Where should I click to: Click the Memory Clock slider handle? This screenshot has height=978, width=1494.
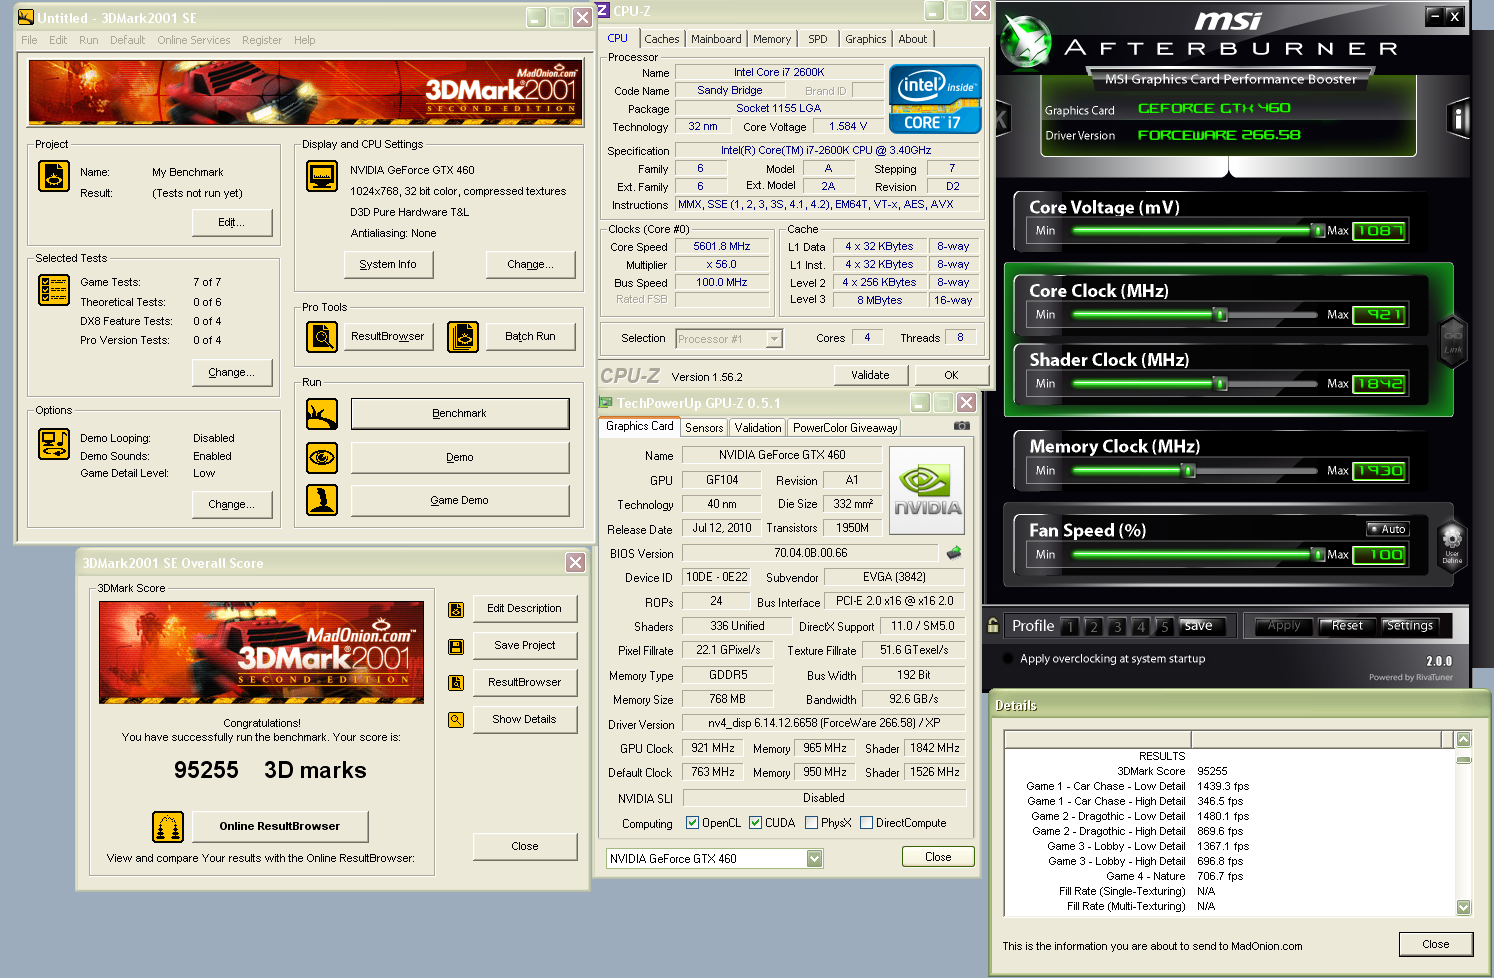point(1188,471)
